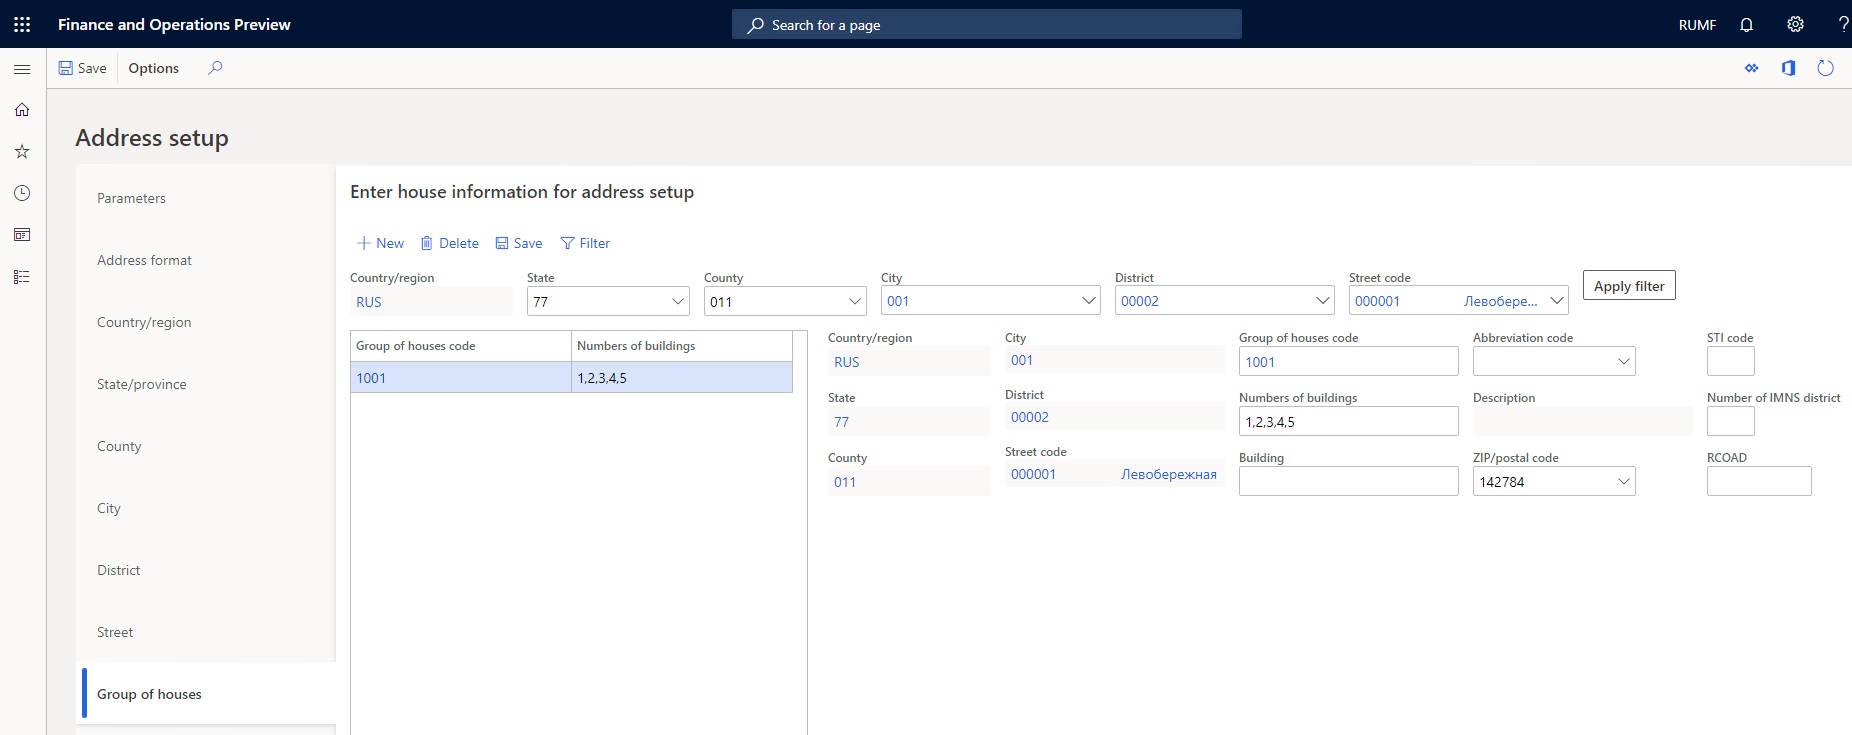
Task: Switch to the Address format tab
Action: coord(144,260)
